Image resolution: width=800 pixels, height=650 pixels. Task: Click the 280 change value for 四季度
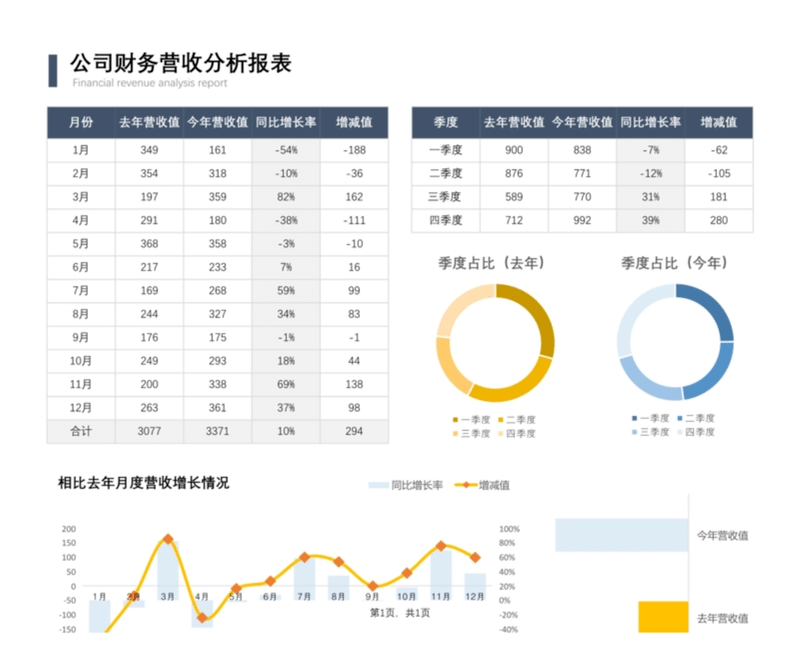(x=718, y=220)
